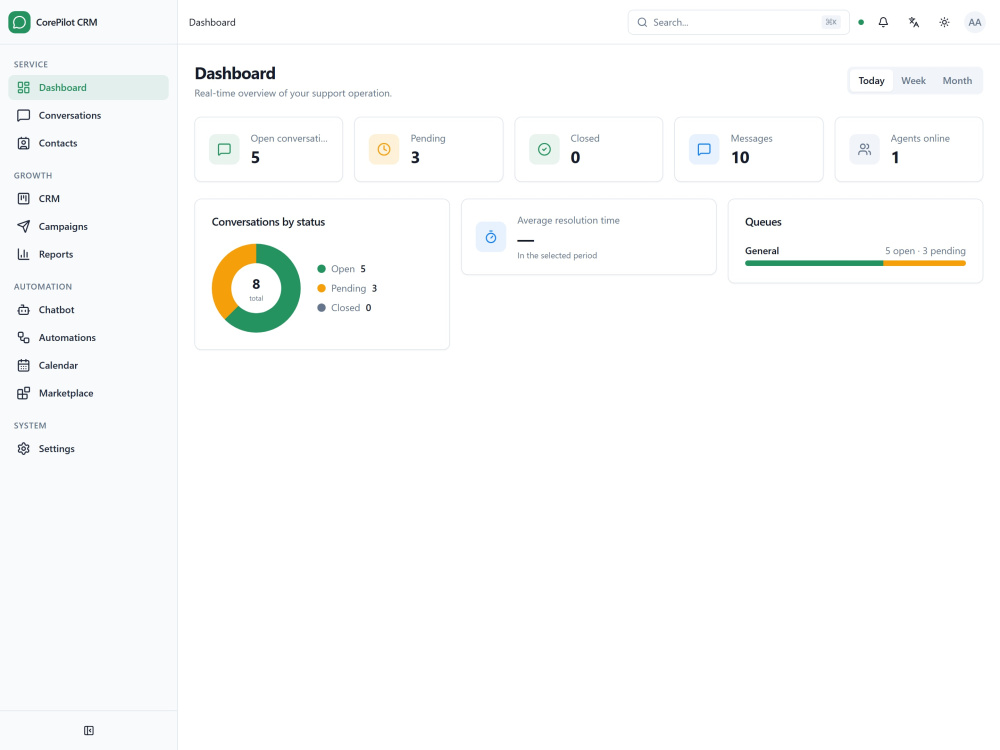
Task: Click the Reports bar chart icon
Action: [x=24, y=254]
